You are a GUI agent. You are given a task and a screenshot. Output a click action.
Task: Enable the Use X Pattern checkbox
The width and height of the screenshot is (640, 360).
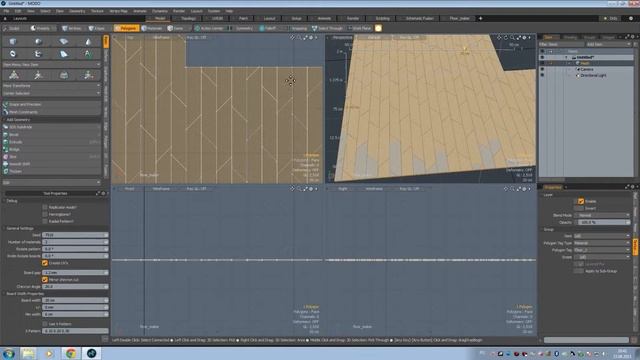[x=45, y=324]
